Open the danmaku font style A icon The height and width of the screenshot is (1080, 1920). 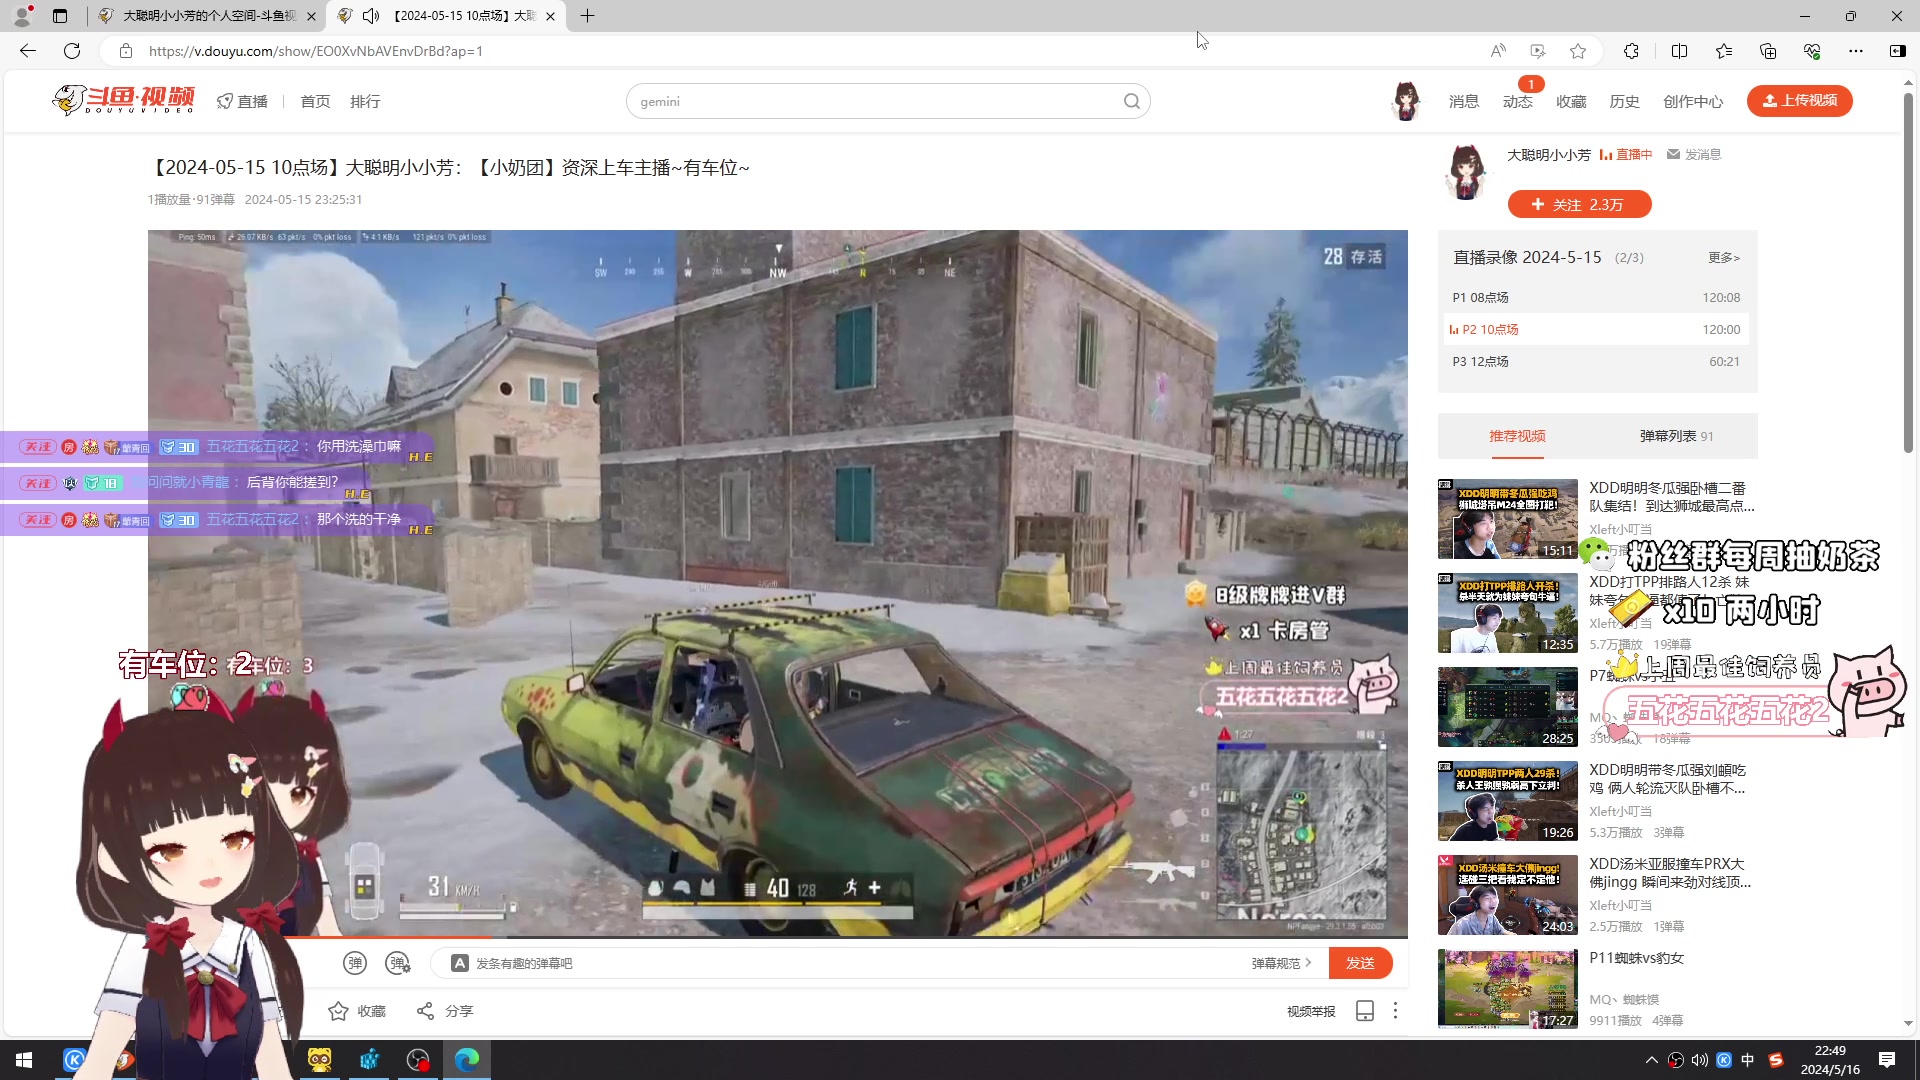click(460, 963)
